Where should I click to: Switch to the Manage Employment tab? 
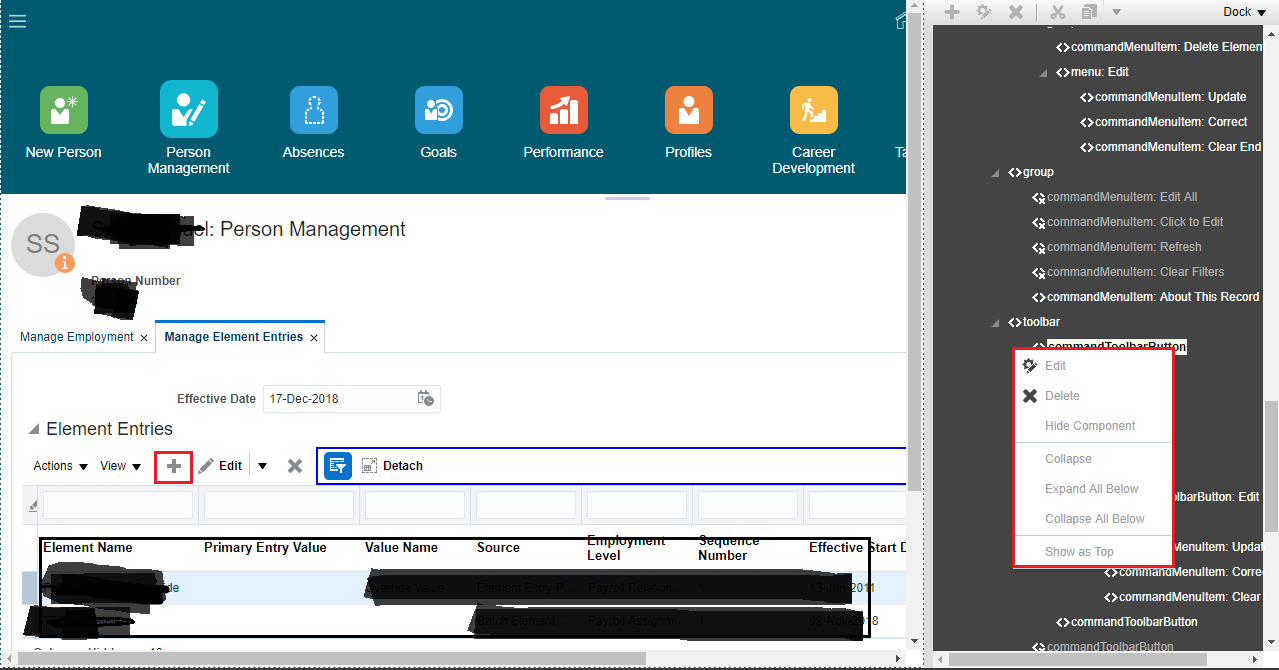point(77,337)
